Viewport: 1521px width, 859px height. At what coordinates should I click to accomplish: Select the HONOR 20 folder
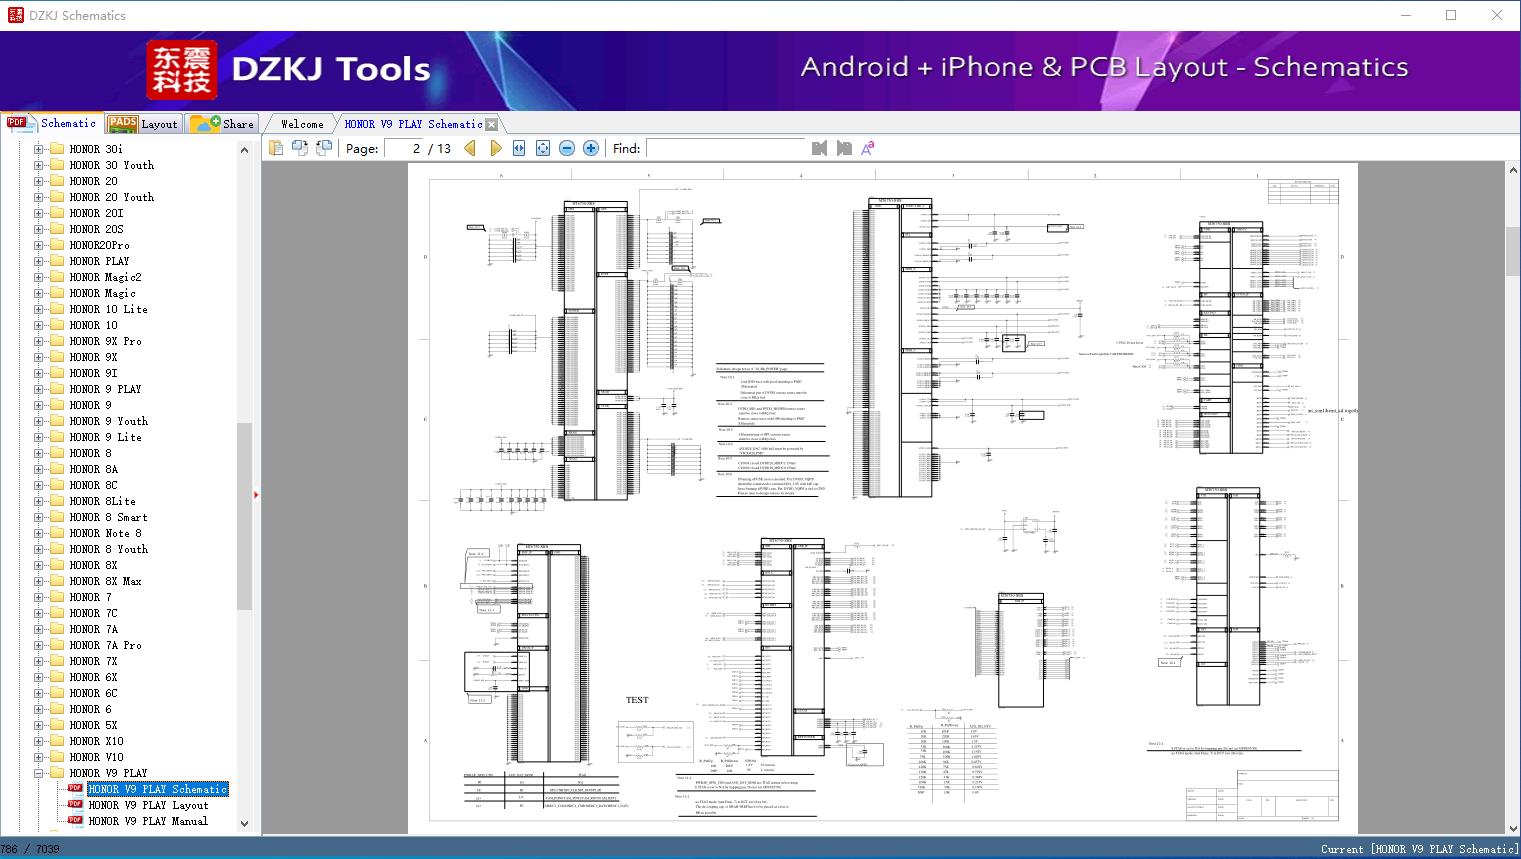pyautogui.click(x=93, y=181)
